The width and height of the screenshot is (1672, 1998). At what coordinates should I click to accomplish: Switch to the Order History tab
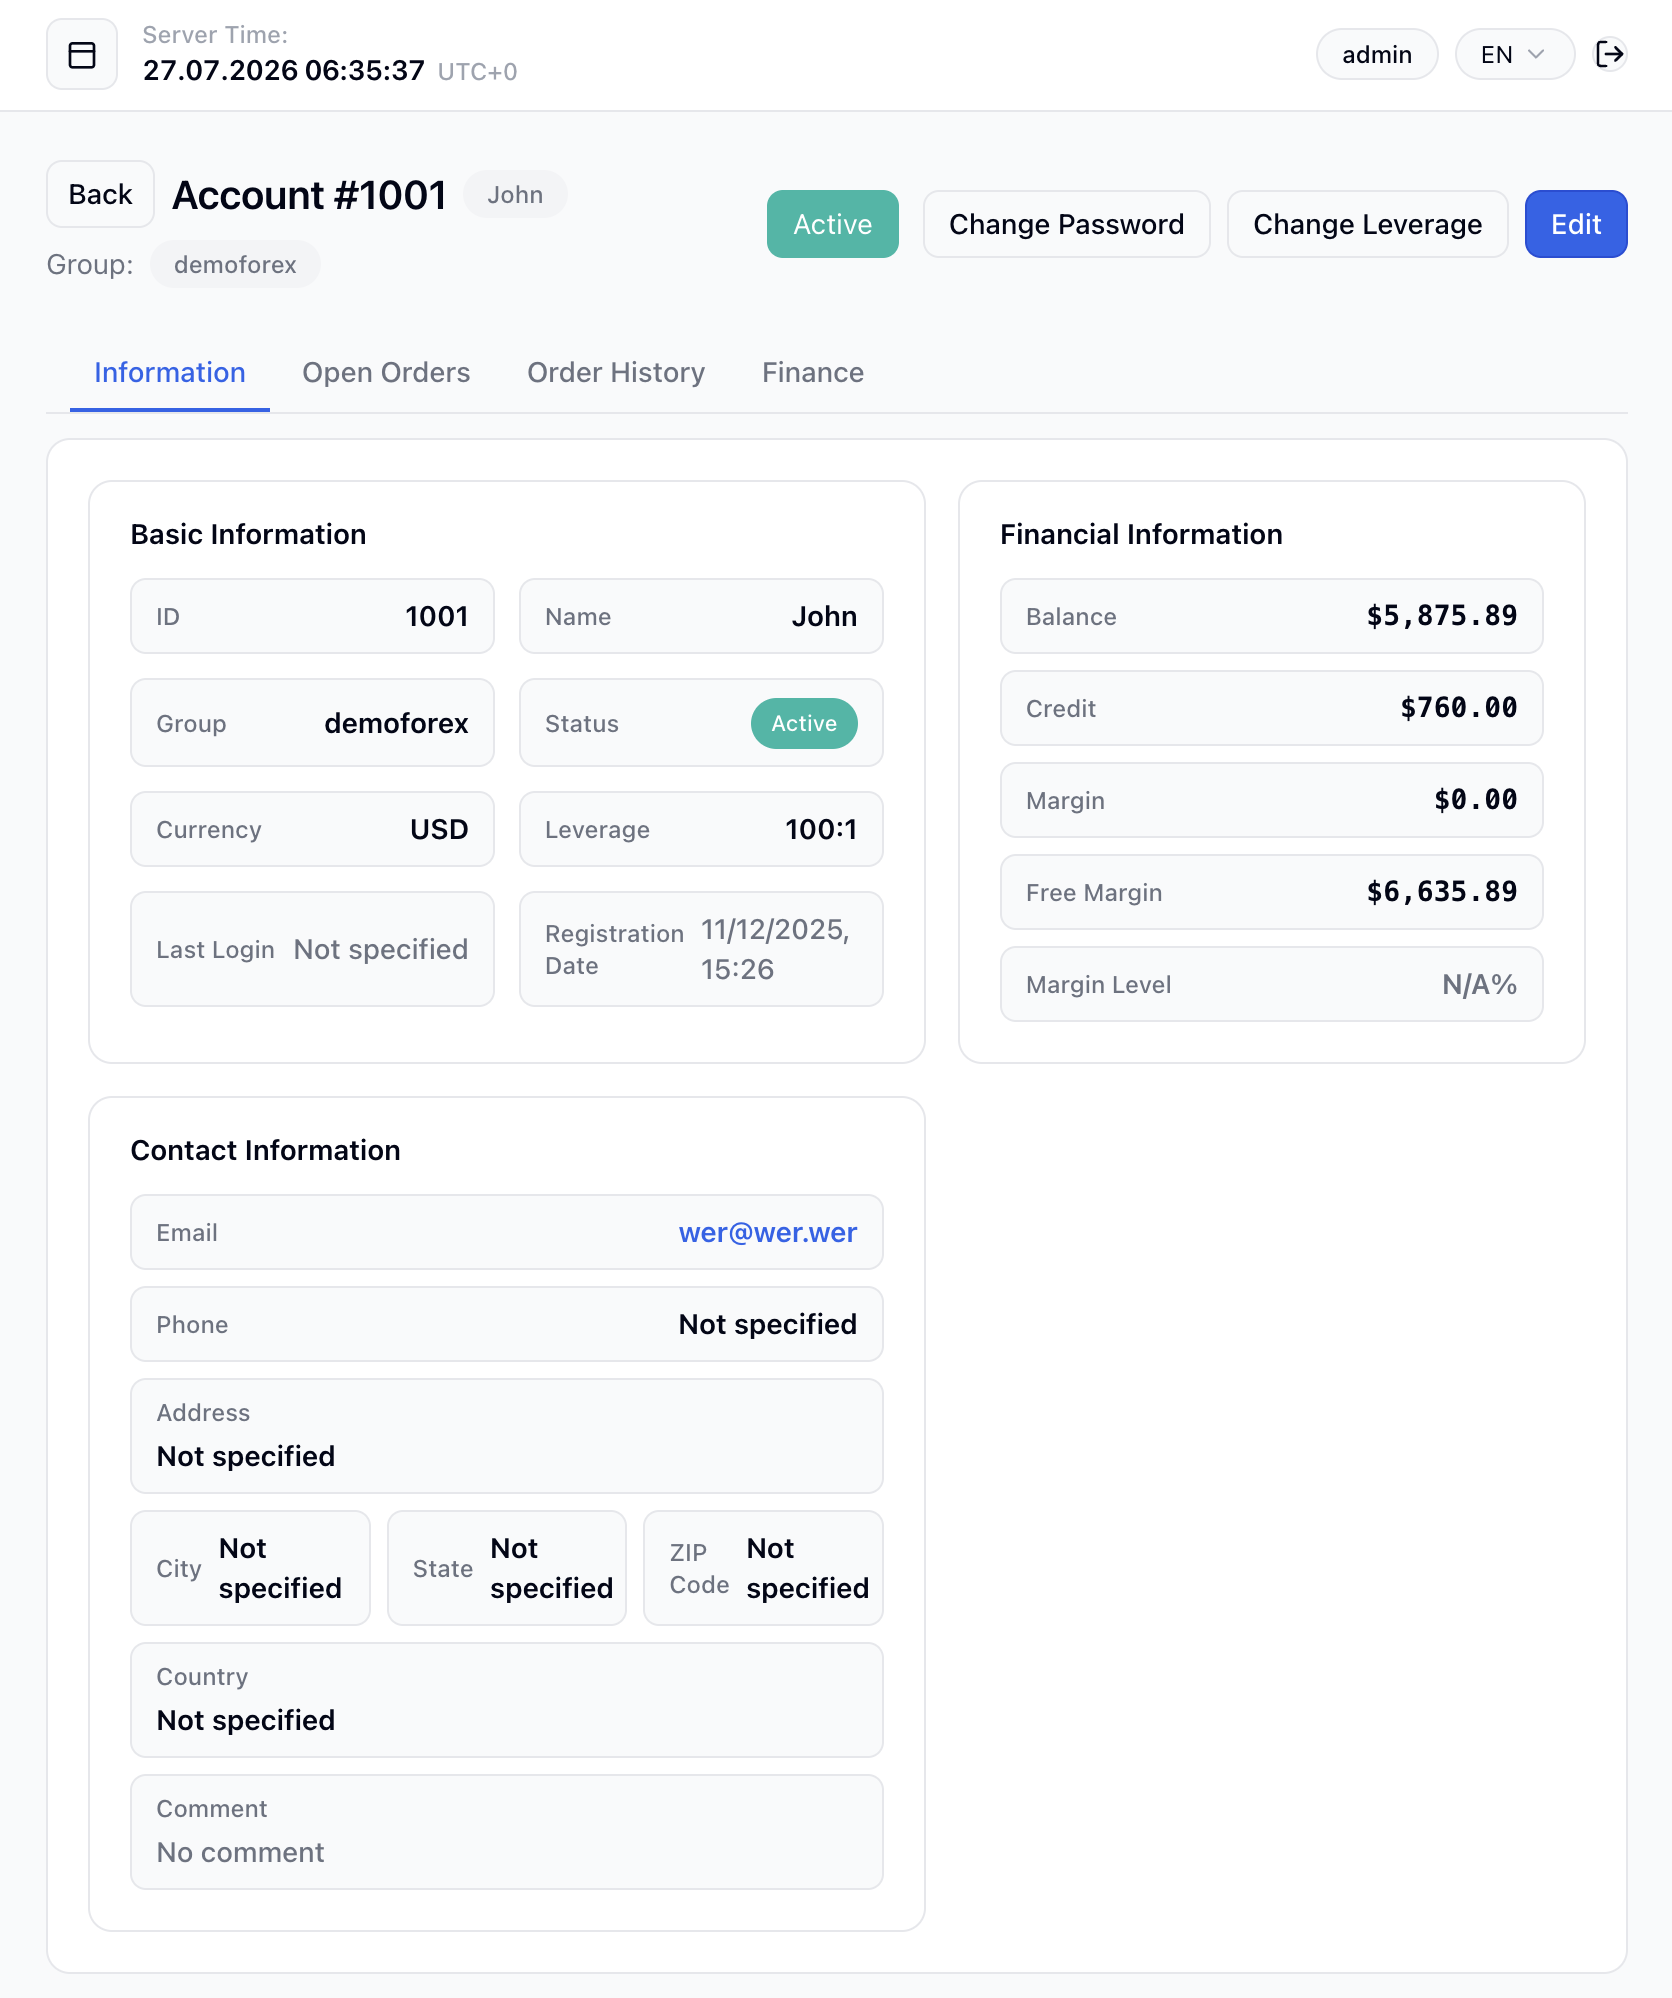pyautogui.click(x=616, y=373)
